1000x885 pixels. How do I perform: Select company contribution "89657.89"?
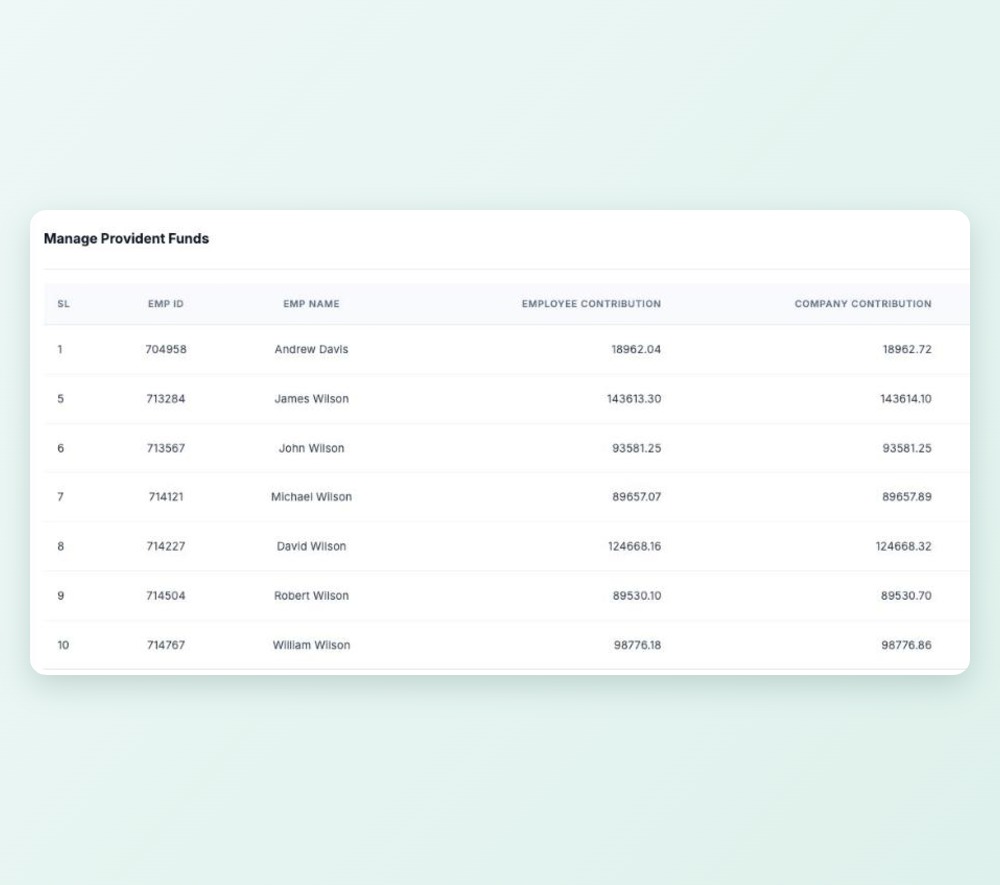coord(907,497)
